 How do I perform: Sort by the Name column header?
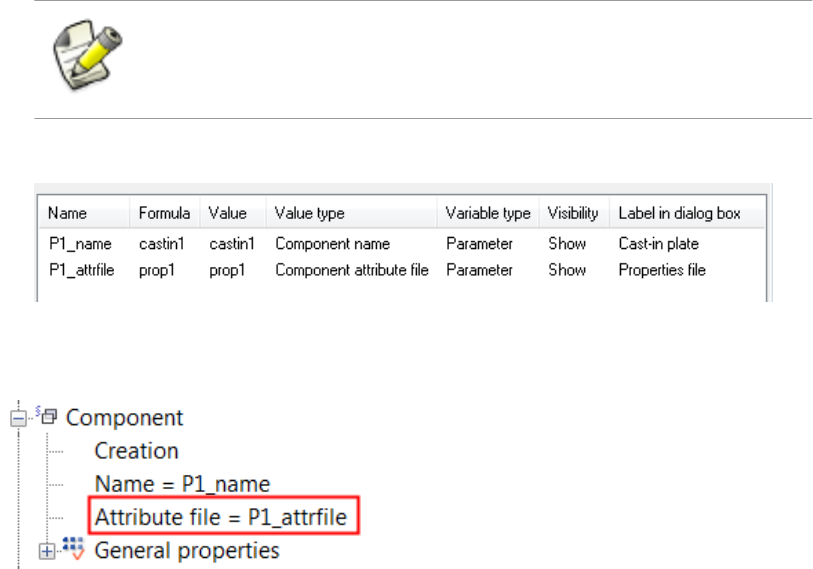click(x=67, y=213)
